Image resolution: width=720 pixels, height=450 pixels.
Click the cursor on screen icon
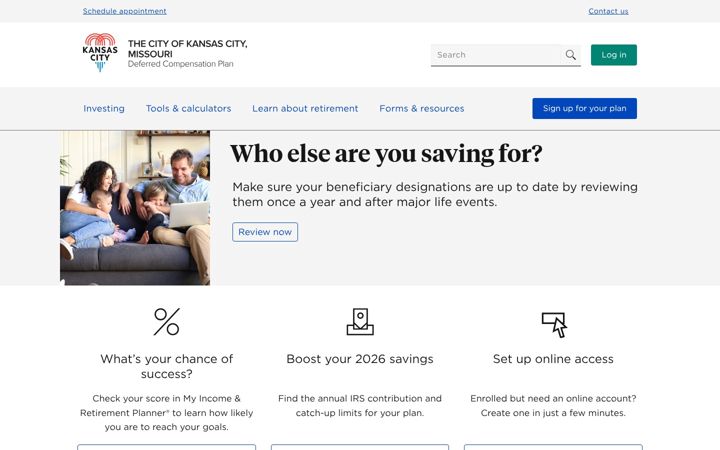(x=554, y=325)
